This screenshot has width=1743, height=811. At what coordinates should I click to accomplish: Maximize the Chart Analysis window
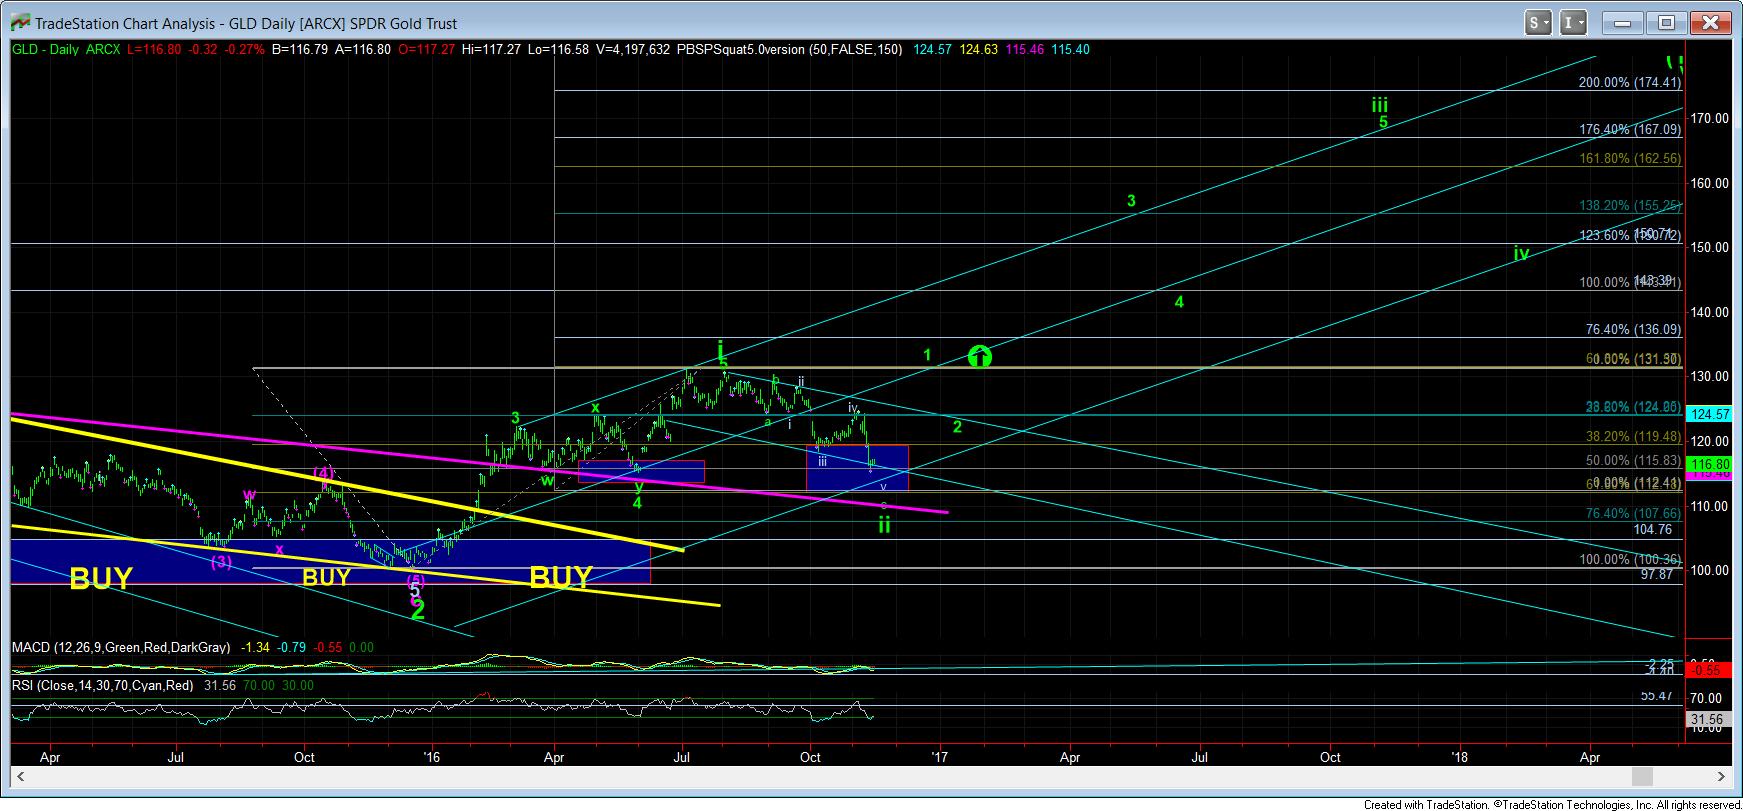point(1666,22)
